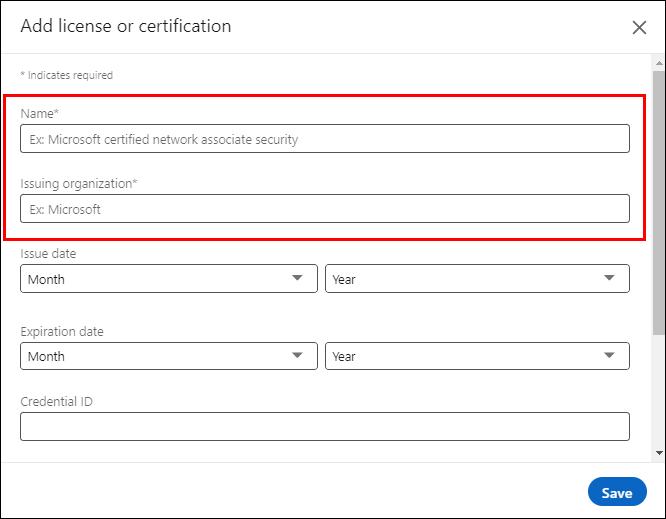Click the Expiration date Year dropdown arrow
The image size is (666, 519).
pos(609,356)
